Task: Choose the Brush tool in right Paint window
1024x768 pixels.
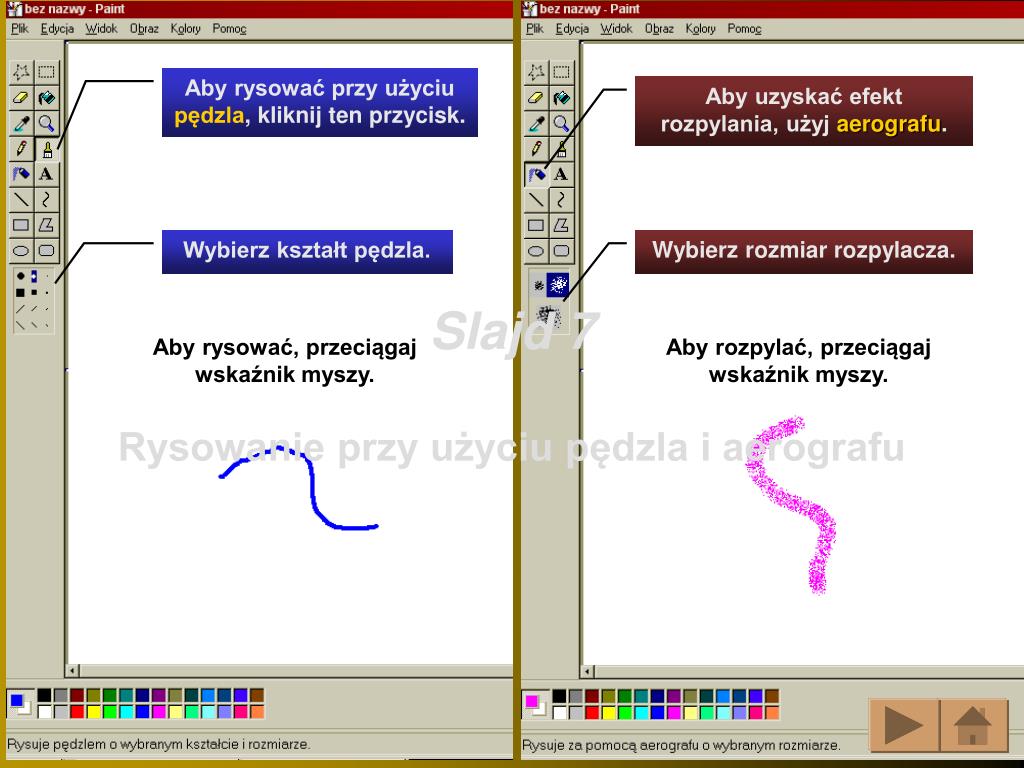Action: (562, 148)
